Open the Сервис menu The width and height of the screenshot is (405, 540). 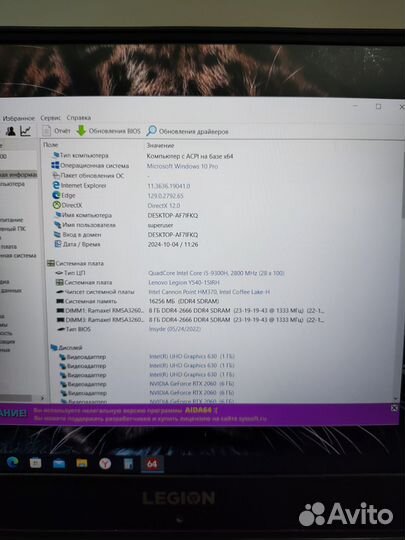(x=50, y=118)
